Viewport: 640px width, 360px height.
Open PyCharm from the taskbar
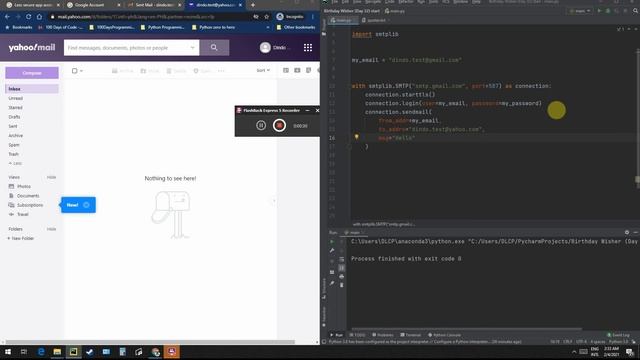(73, 352)
